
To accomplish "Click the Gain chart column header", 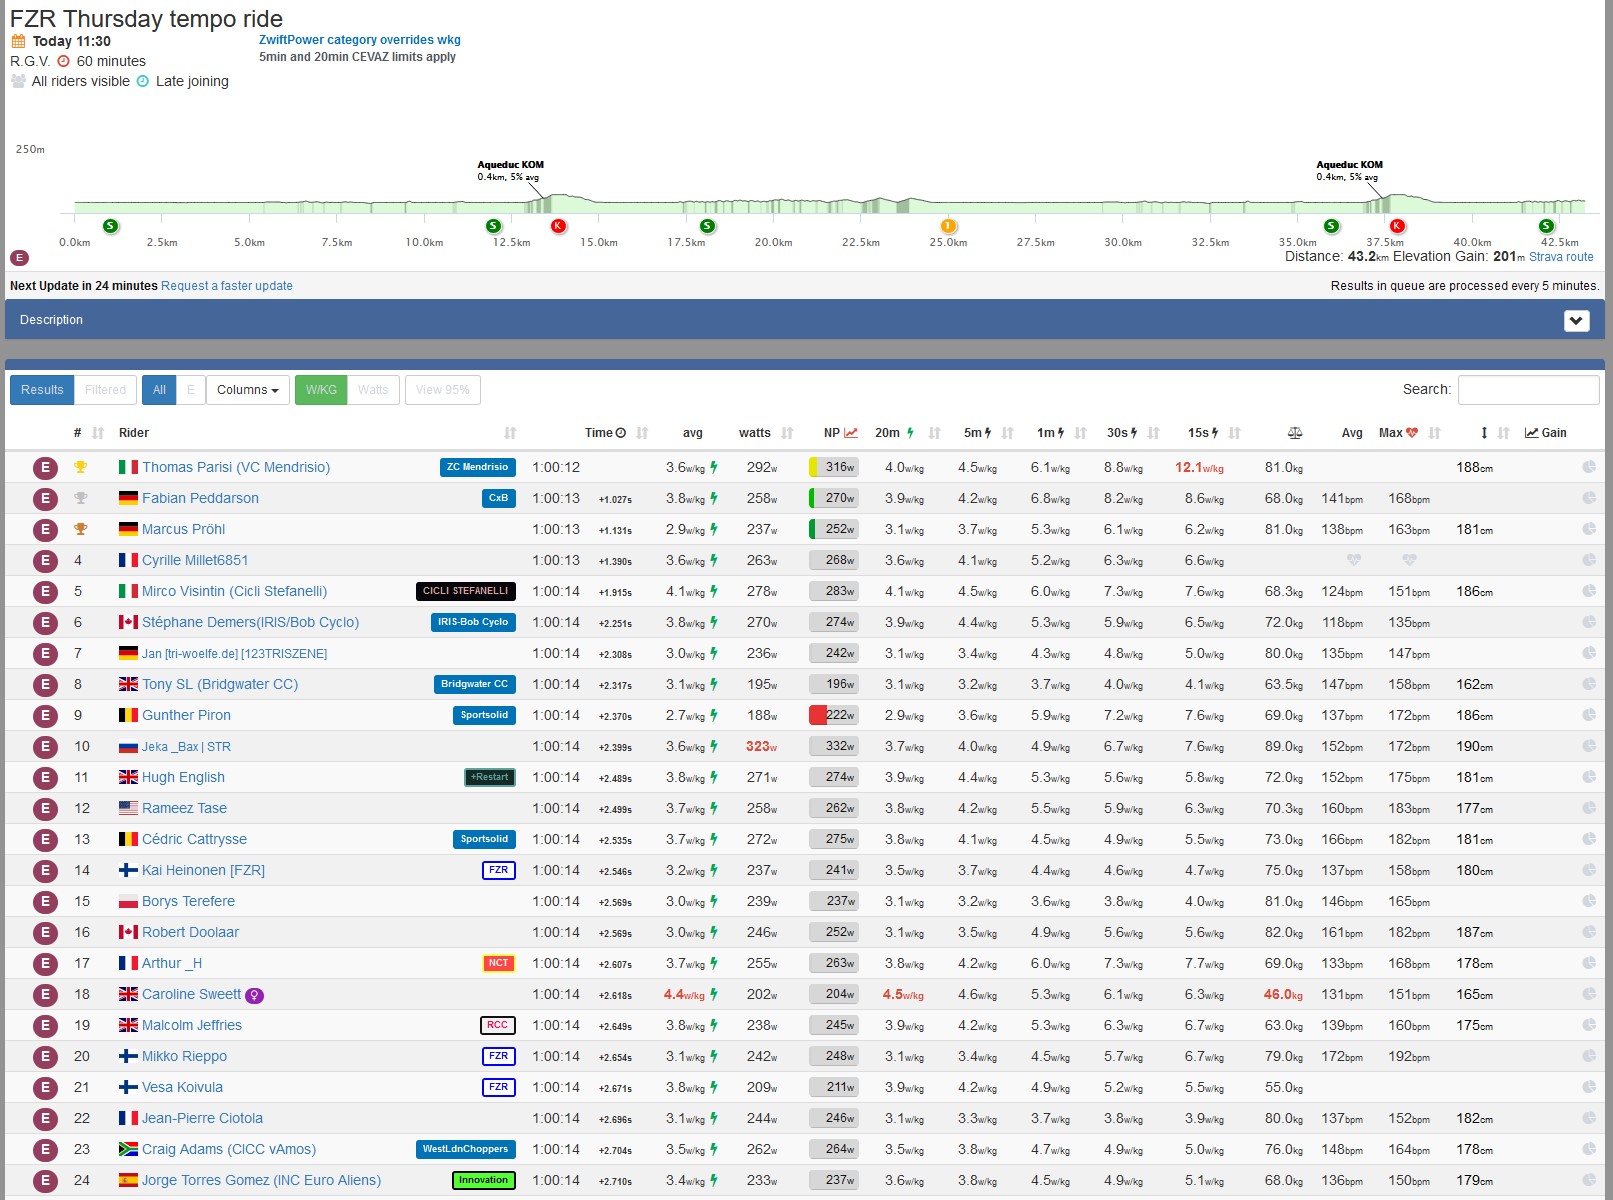I will tap(1545, 433).
